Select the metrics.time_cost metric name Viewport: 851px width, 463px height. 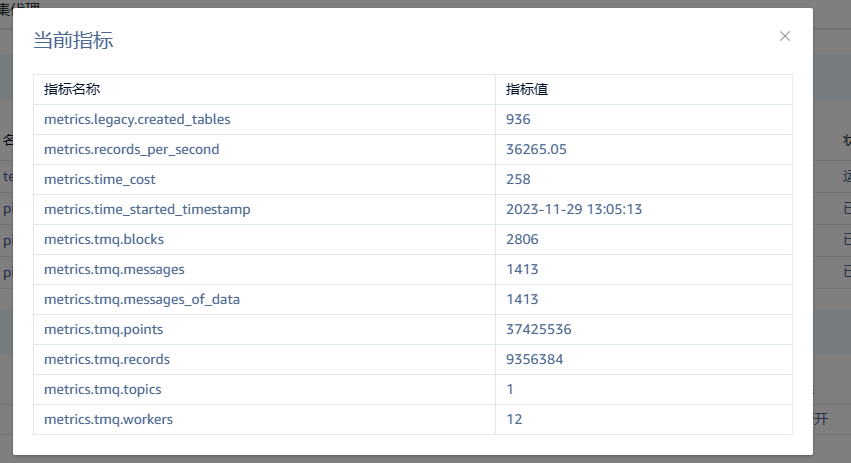[100, 179]
